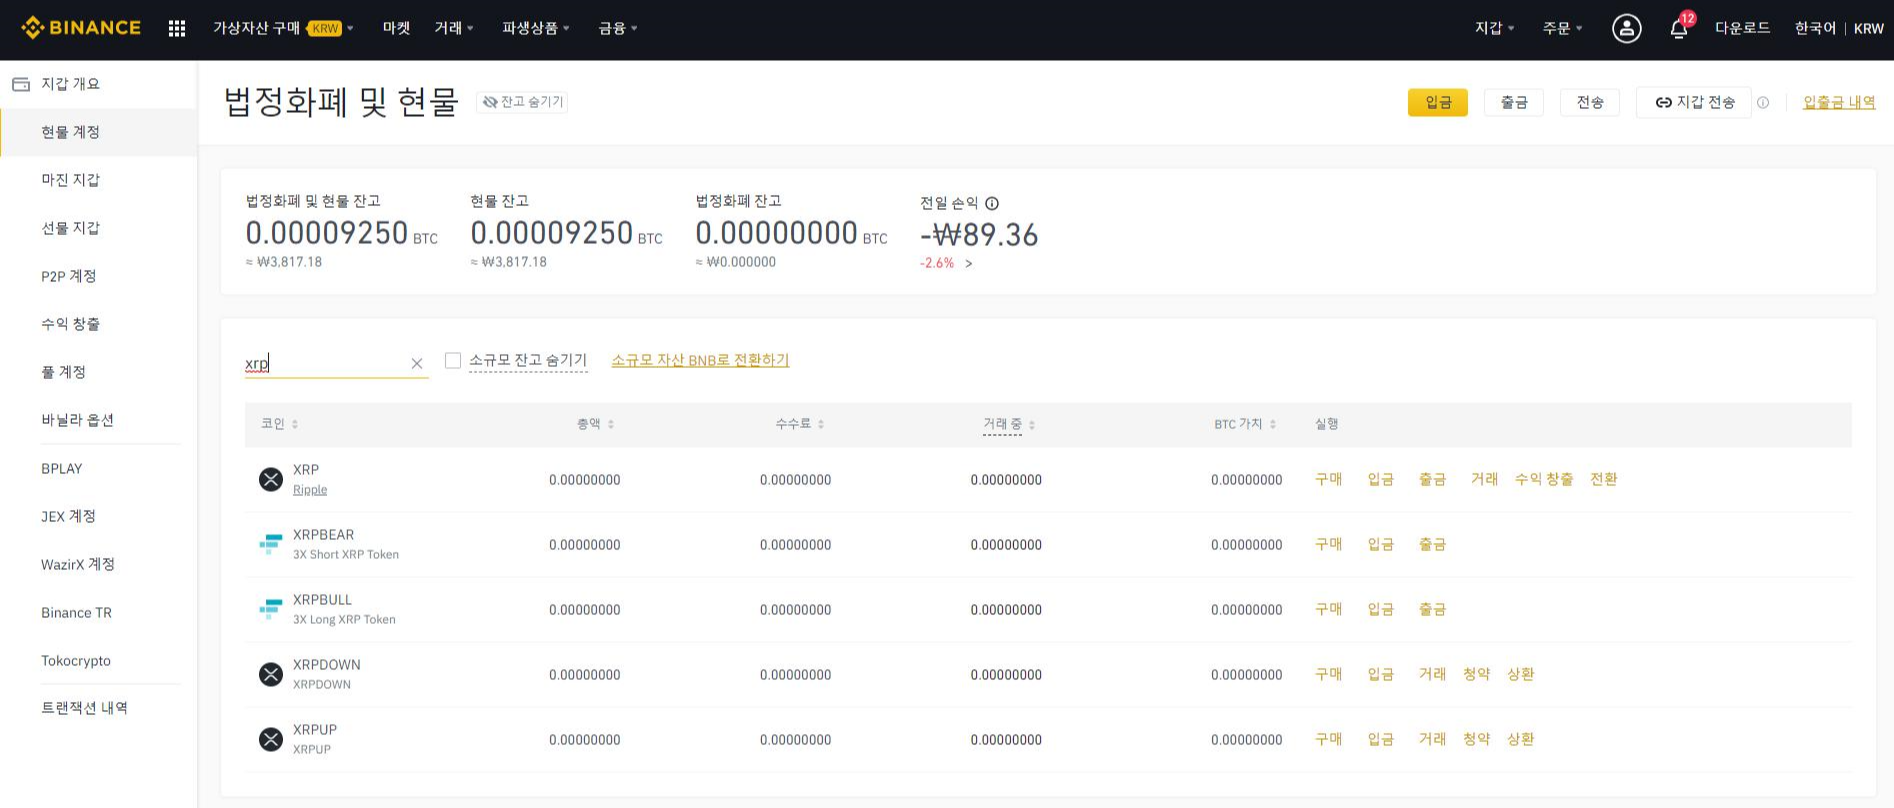Click 입금 in the XRPBULL row
1894x808 pixels.
click(1380, 609)
